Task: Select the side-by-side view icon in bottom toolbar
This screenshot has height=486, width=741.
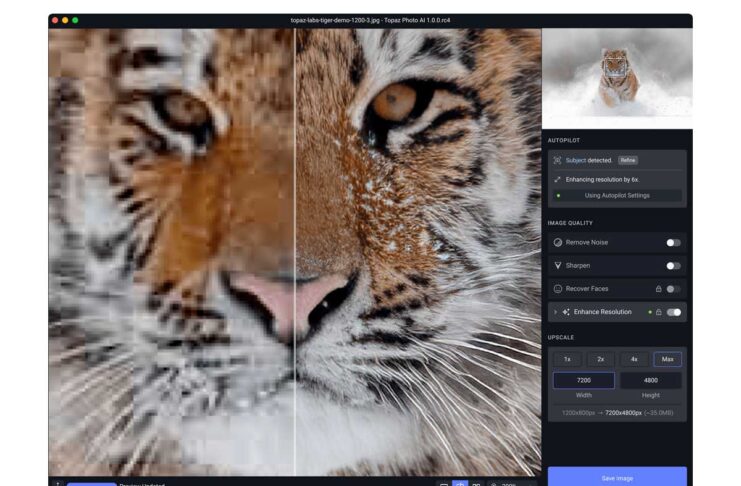Action: (476, 484)
